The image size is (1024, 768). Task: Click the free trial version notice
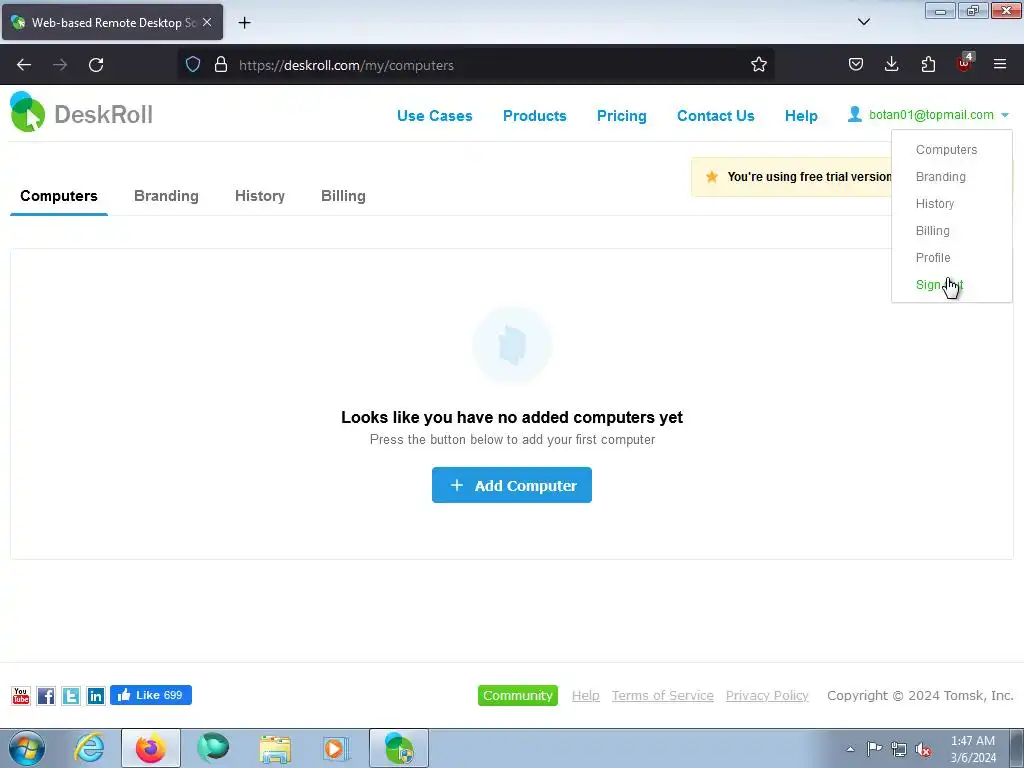[x=792, y=176]
